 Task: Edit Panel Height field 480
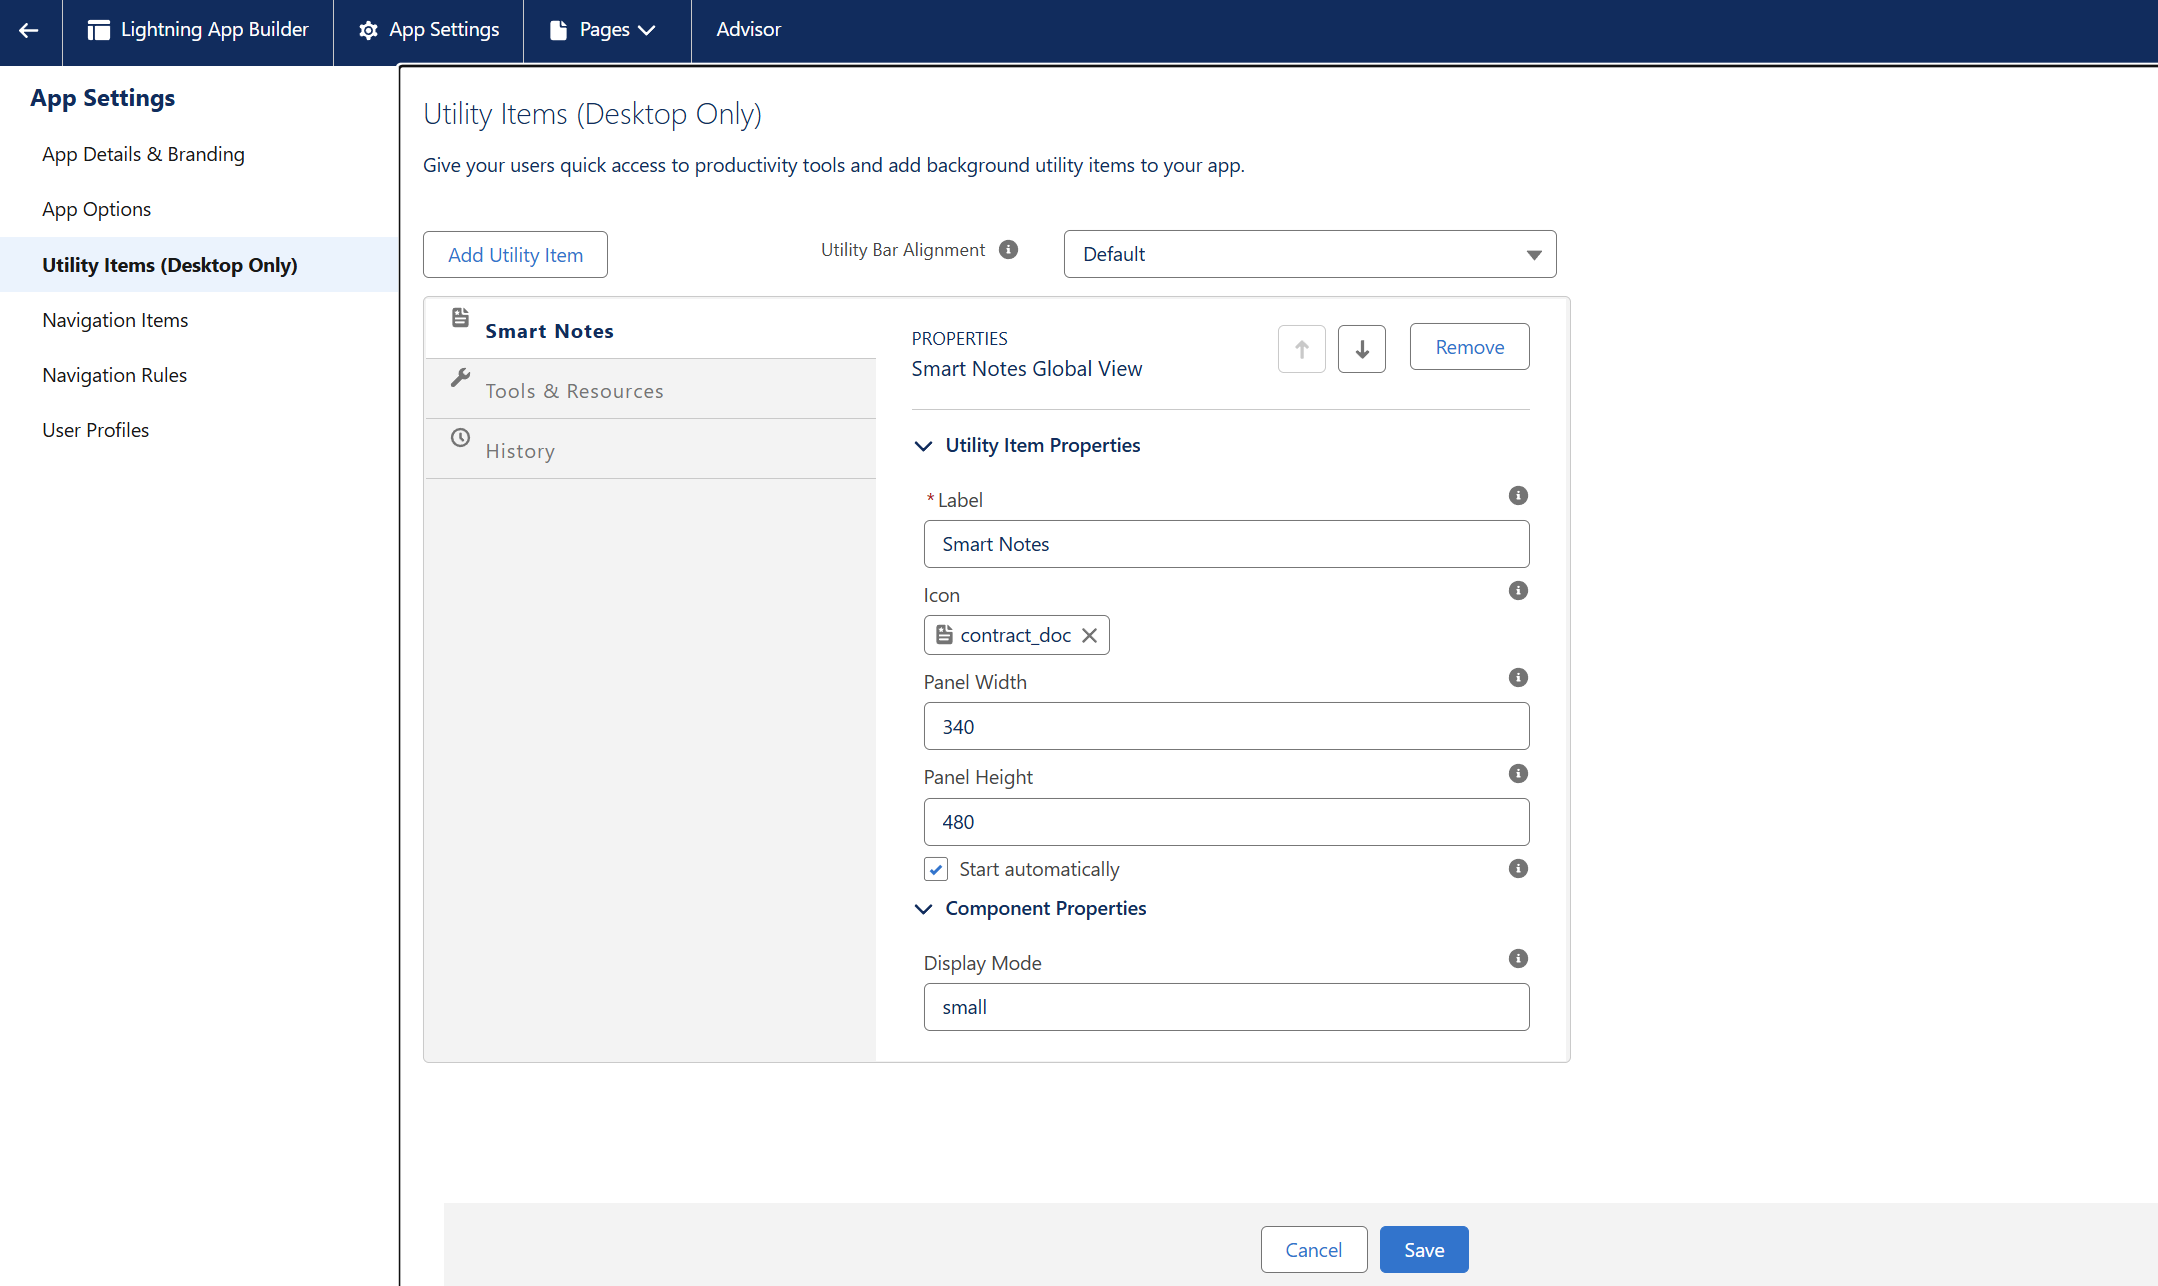tap(1226, 822)
